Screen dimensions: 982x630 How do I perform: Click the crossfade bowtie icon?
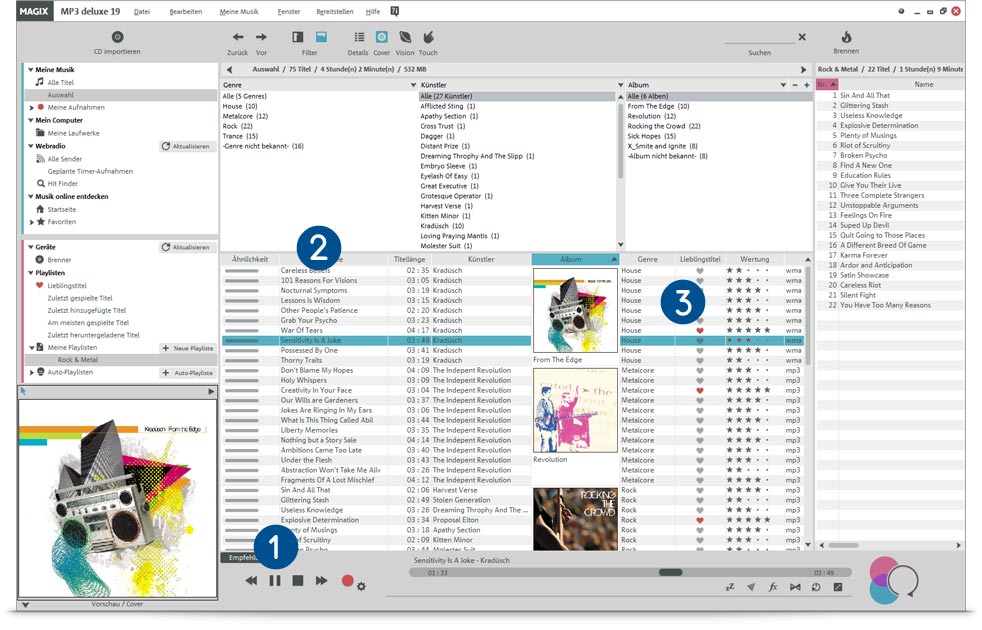click(x=795, y=587)
